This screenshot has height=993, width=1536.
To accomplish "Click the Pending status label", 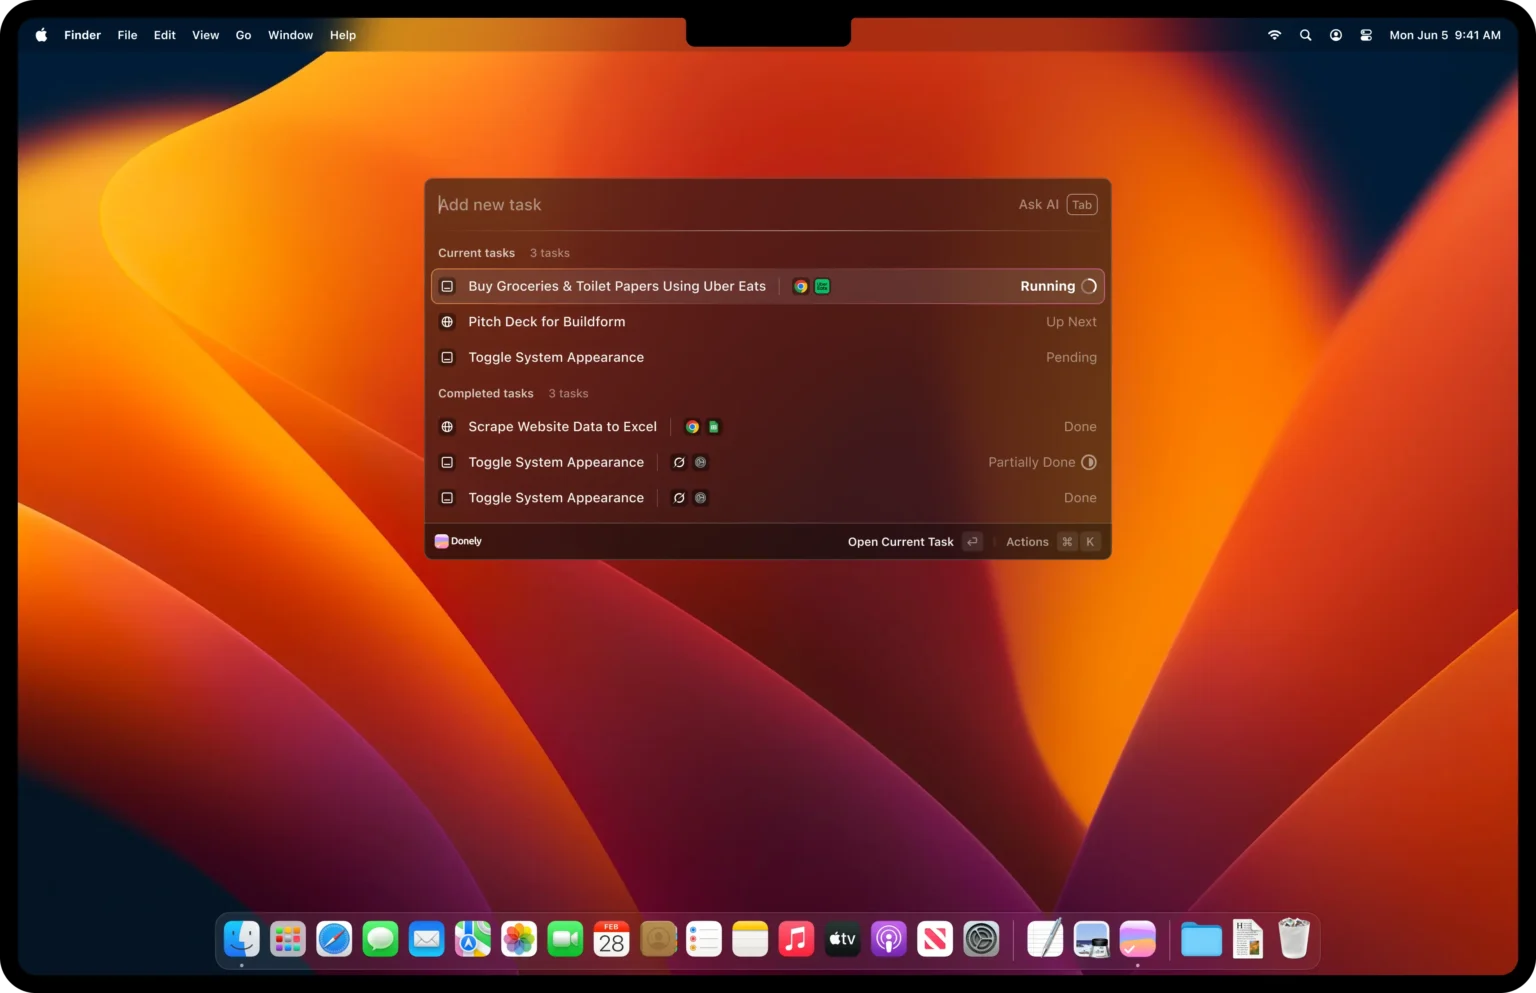I will (x=1071, y=357).
